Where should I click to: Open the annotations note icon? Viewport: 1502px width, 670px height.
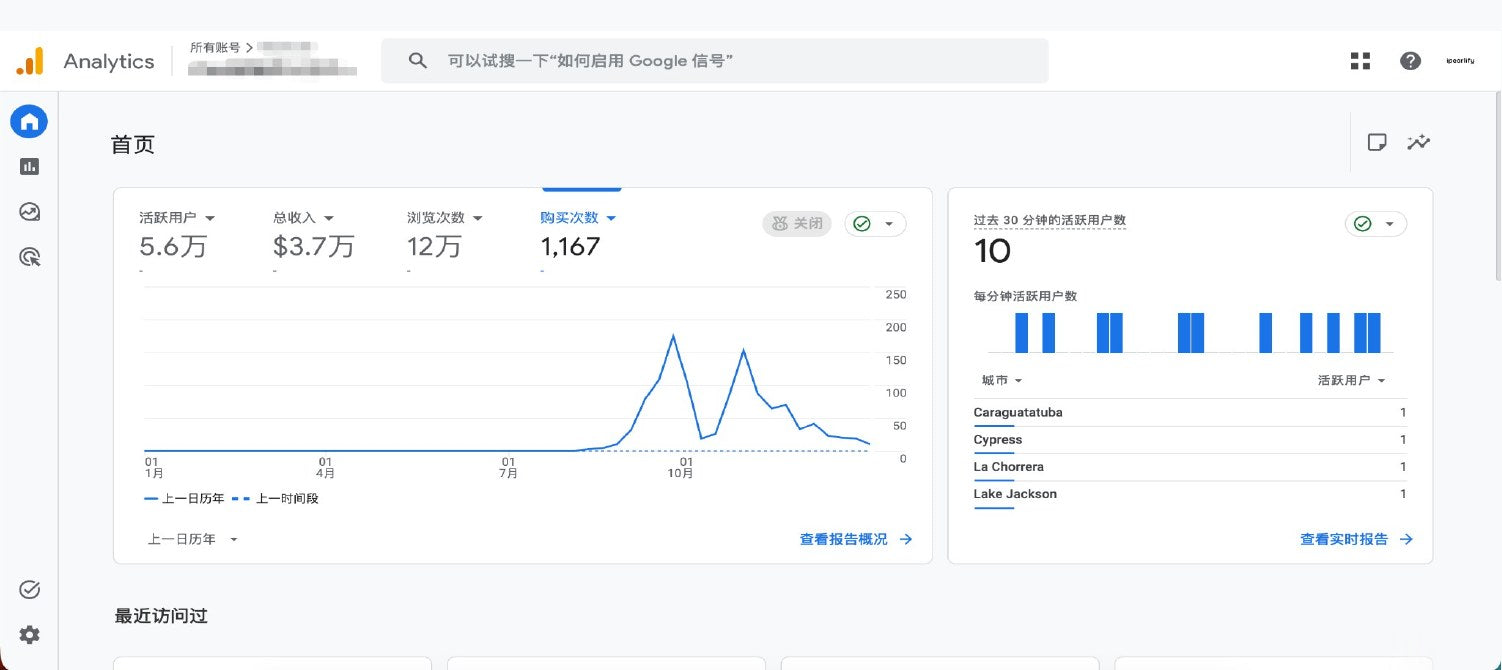click(x=1377, y=142)
